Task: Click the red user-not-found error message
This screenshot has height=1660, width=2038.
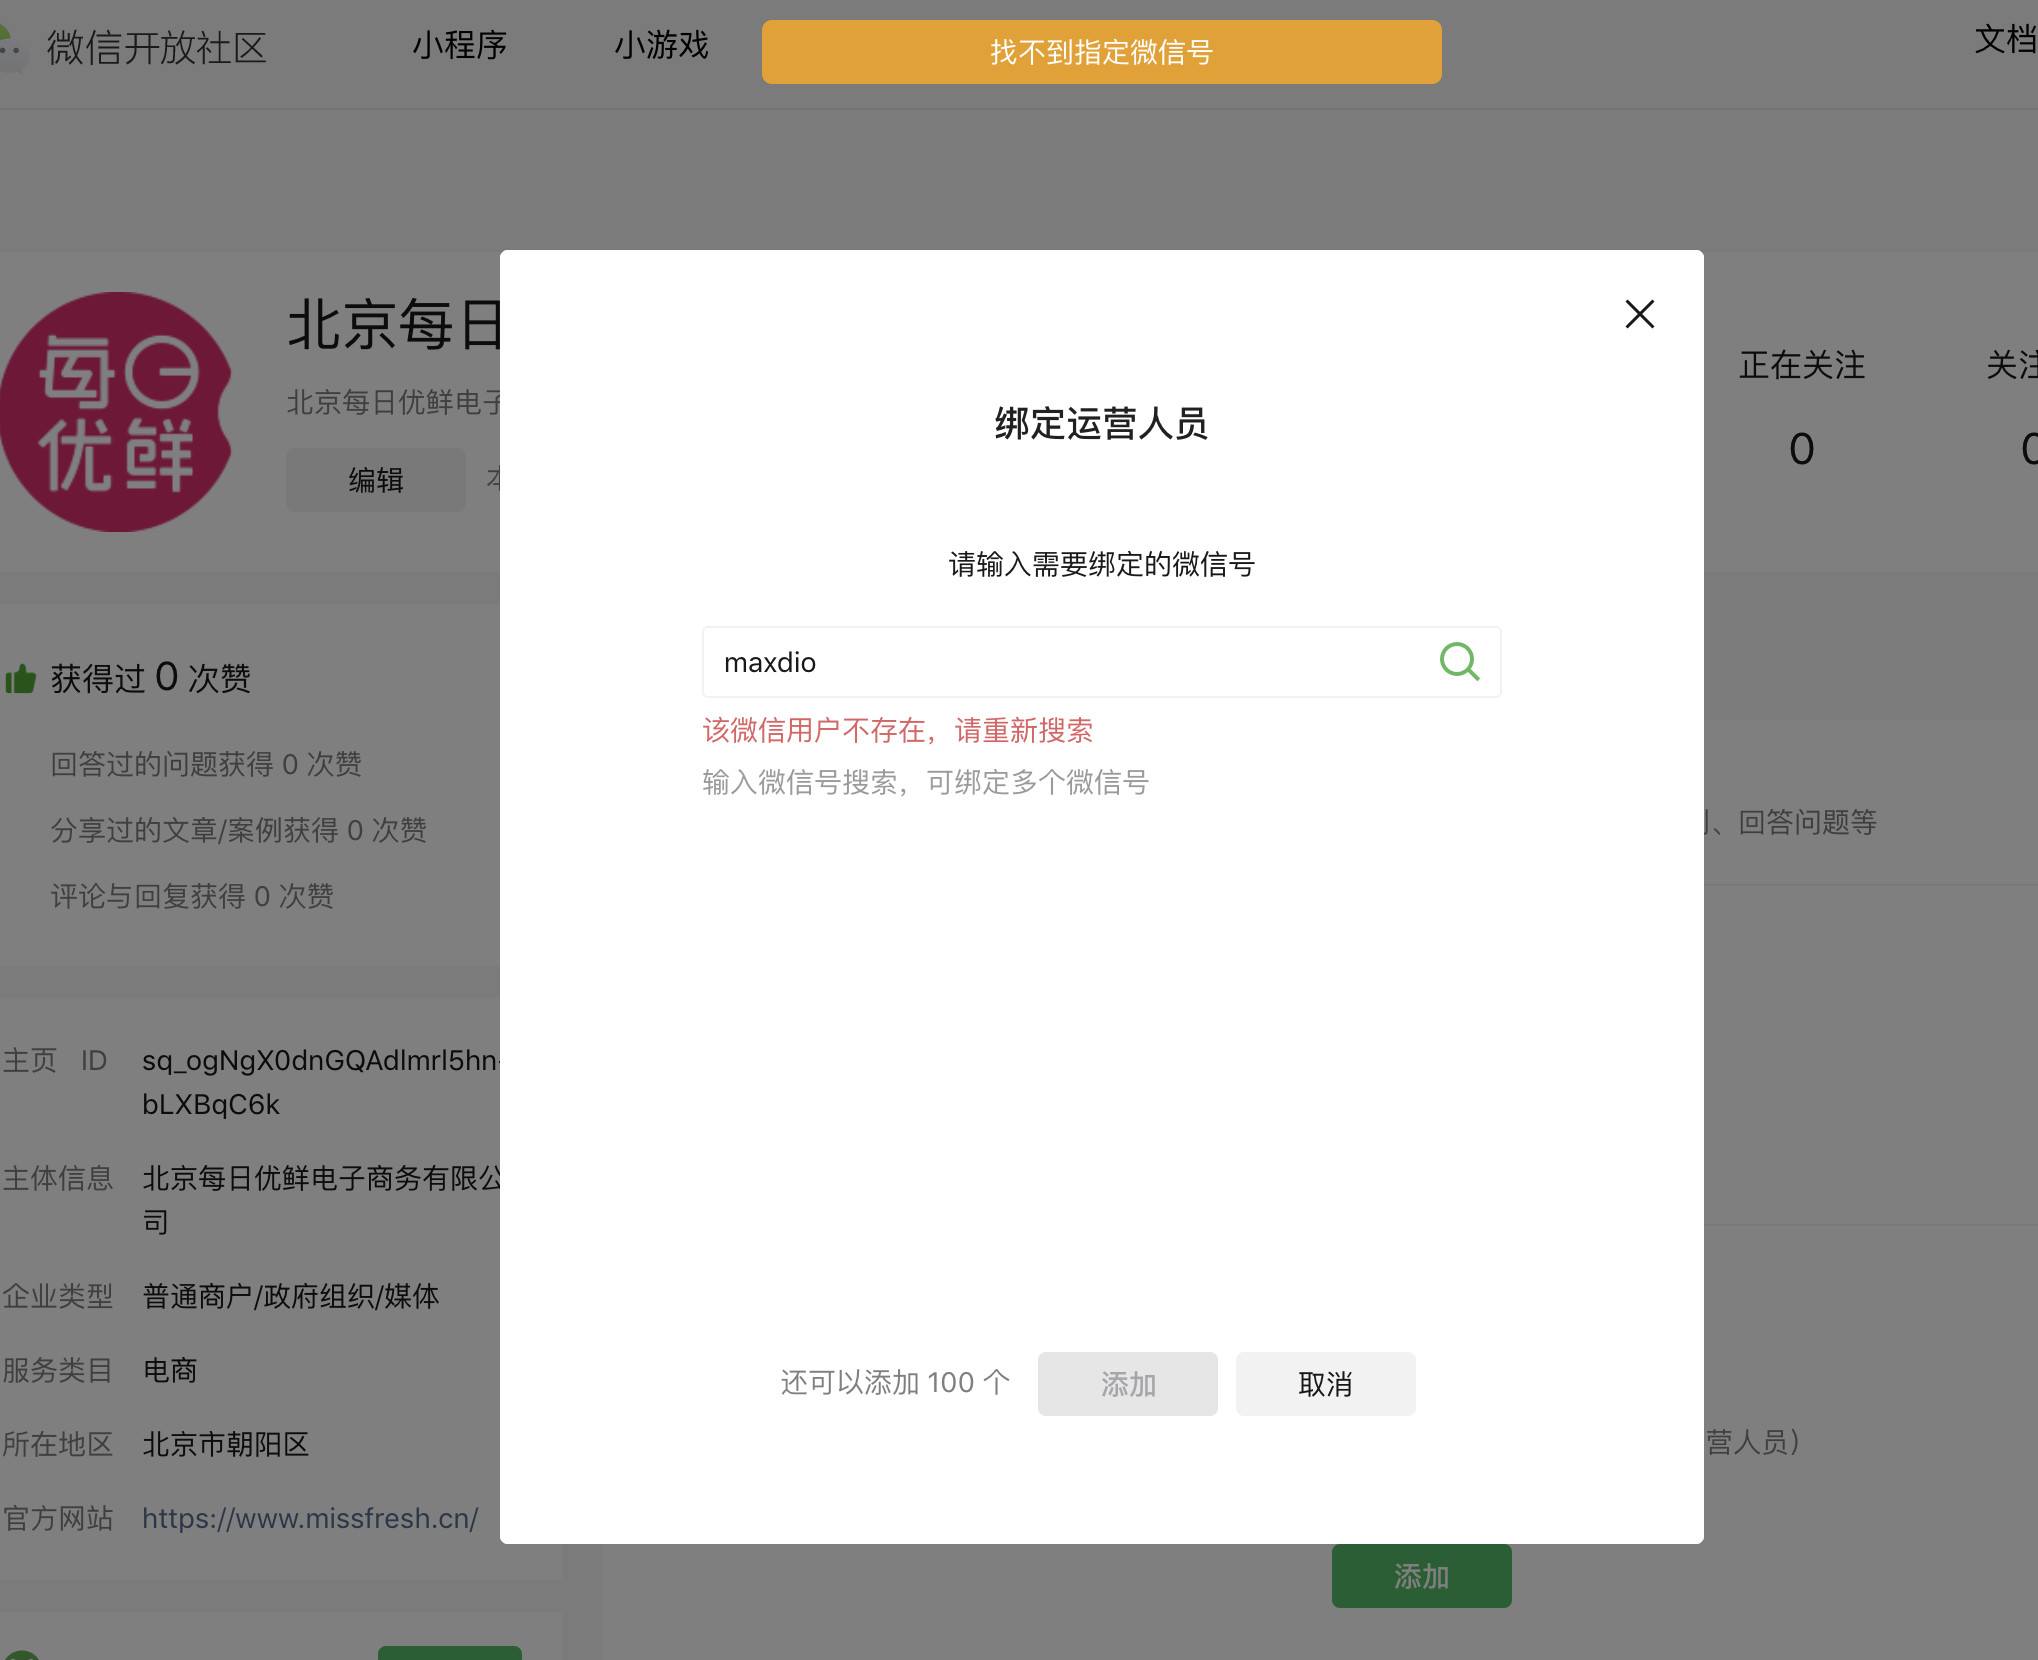Action: (x=897, y=730)
